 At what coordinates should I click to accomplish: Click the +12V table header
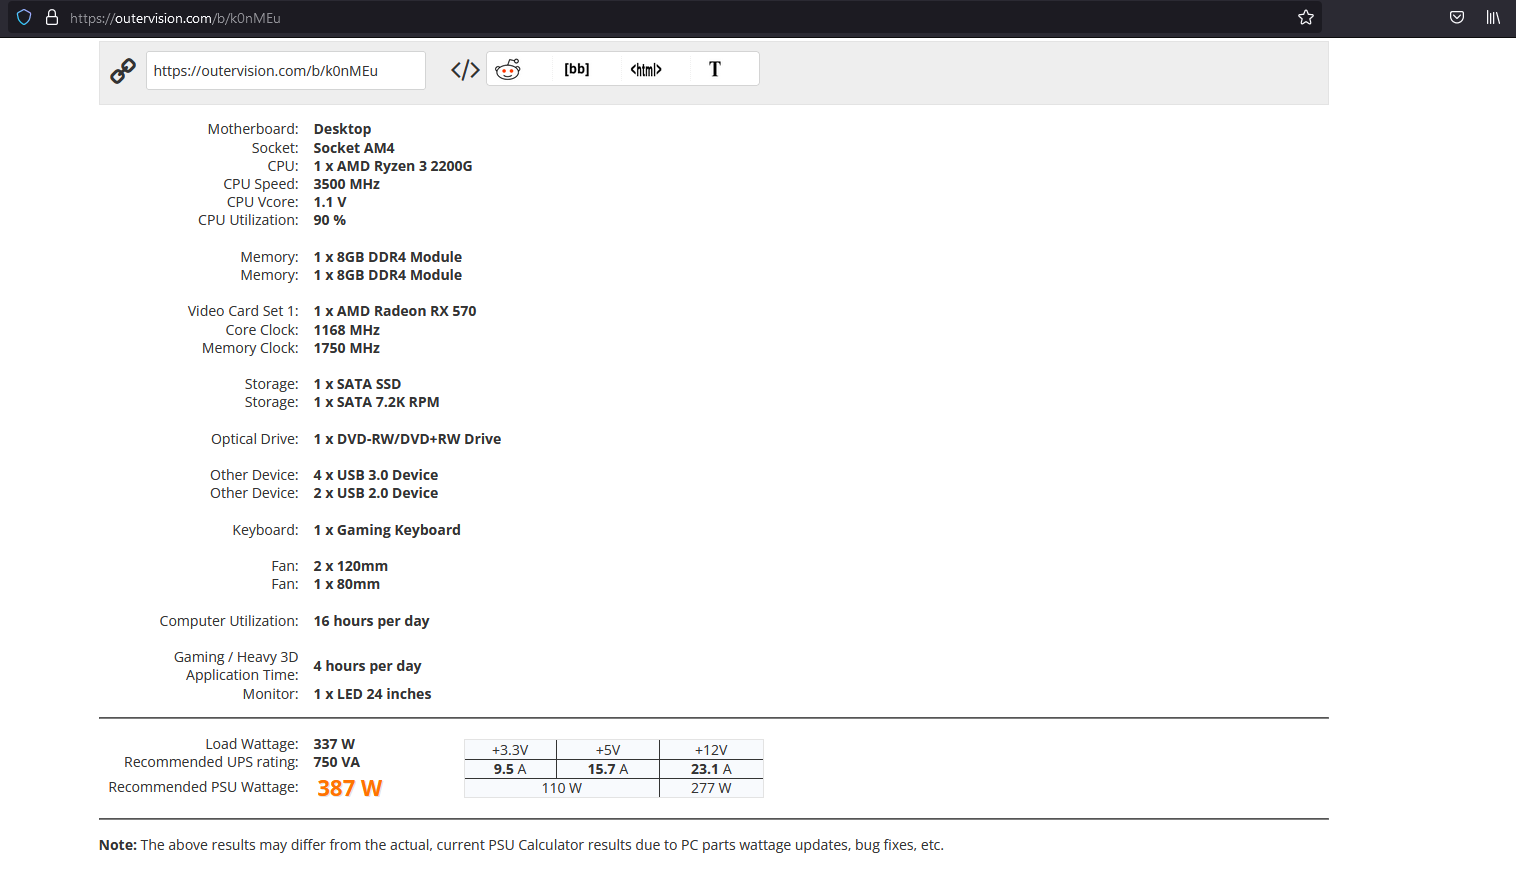pyautogui.click(x=711, y=750)
